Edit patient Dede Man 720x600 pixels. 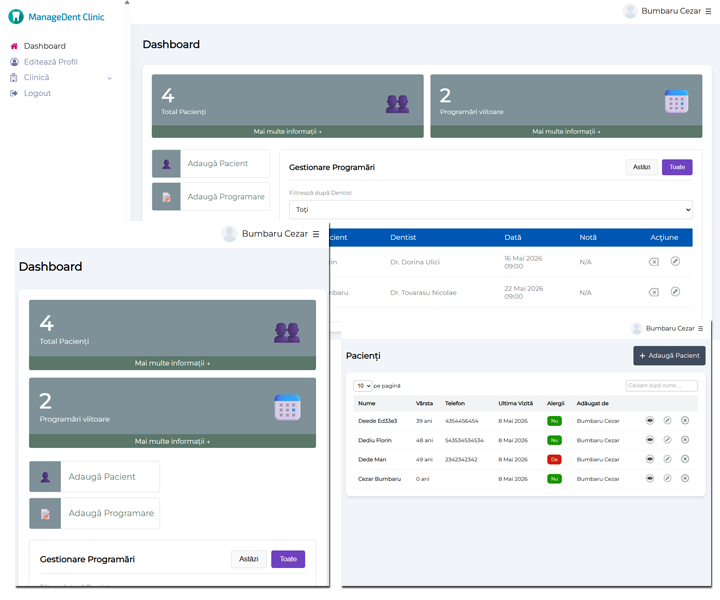(667, 459)
